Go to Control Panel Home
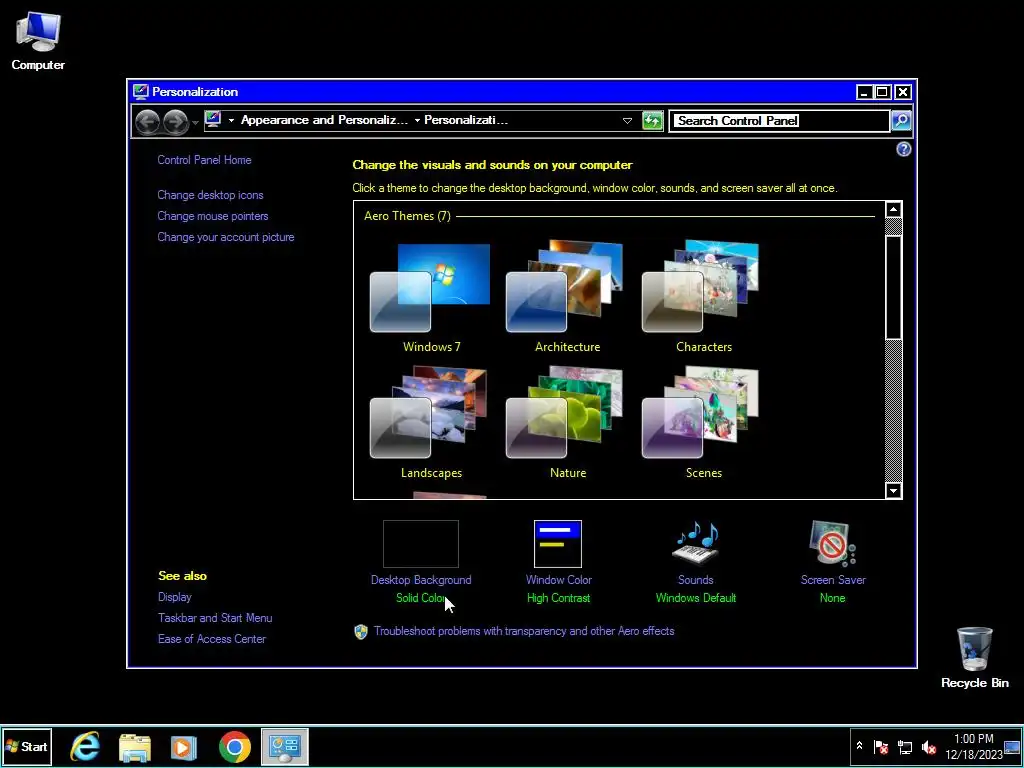Screen dimensions: 1024x768 (204, 160)
